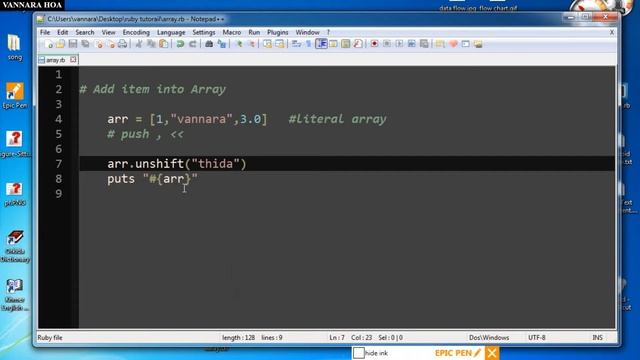Click line number 4 in the margin
Viewport: 640px width, 360px height.
tap(59, 119)
